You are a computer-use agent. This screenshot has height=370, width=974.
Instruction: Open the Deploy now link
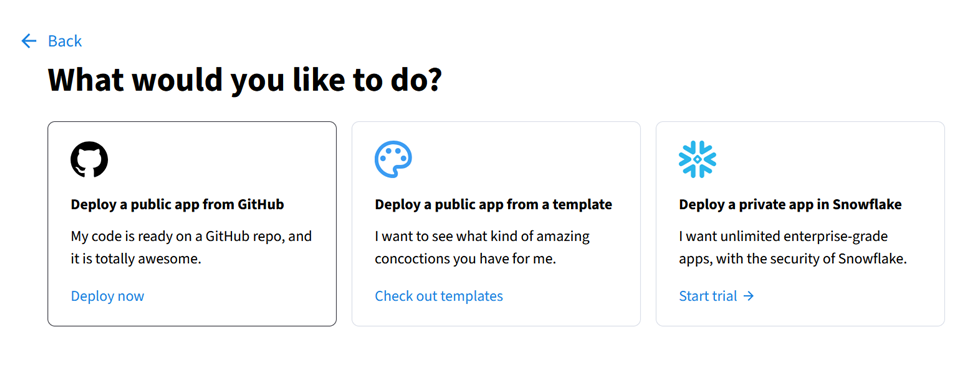(107, 296)
